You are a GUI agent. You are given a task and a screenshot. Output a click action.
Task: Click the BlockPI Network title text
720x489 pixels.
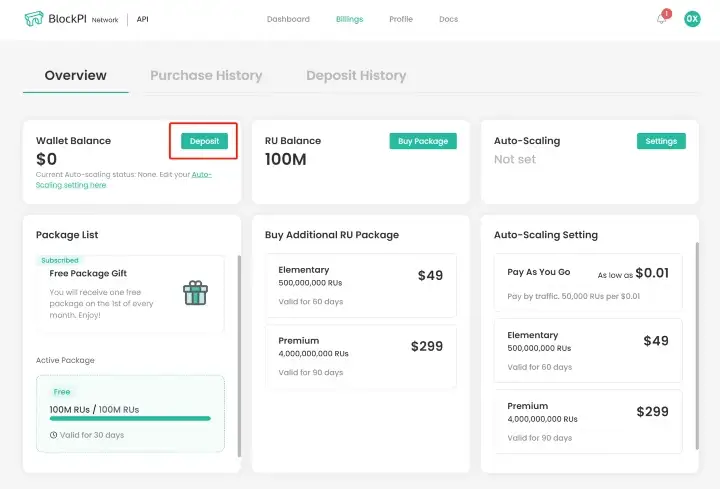(83, 19)
